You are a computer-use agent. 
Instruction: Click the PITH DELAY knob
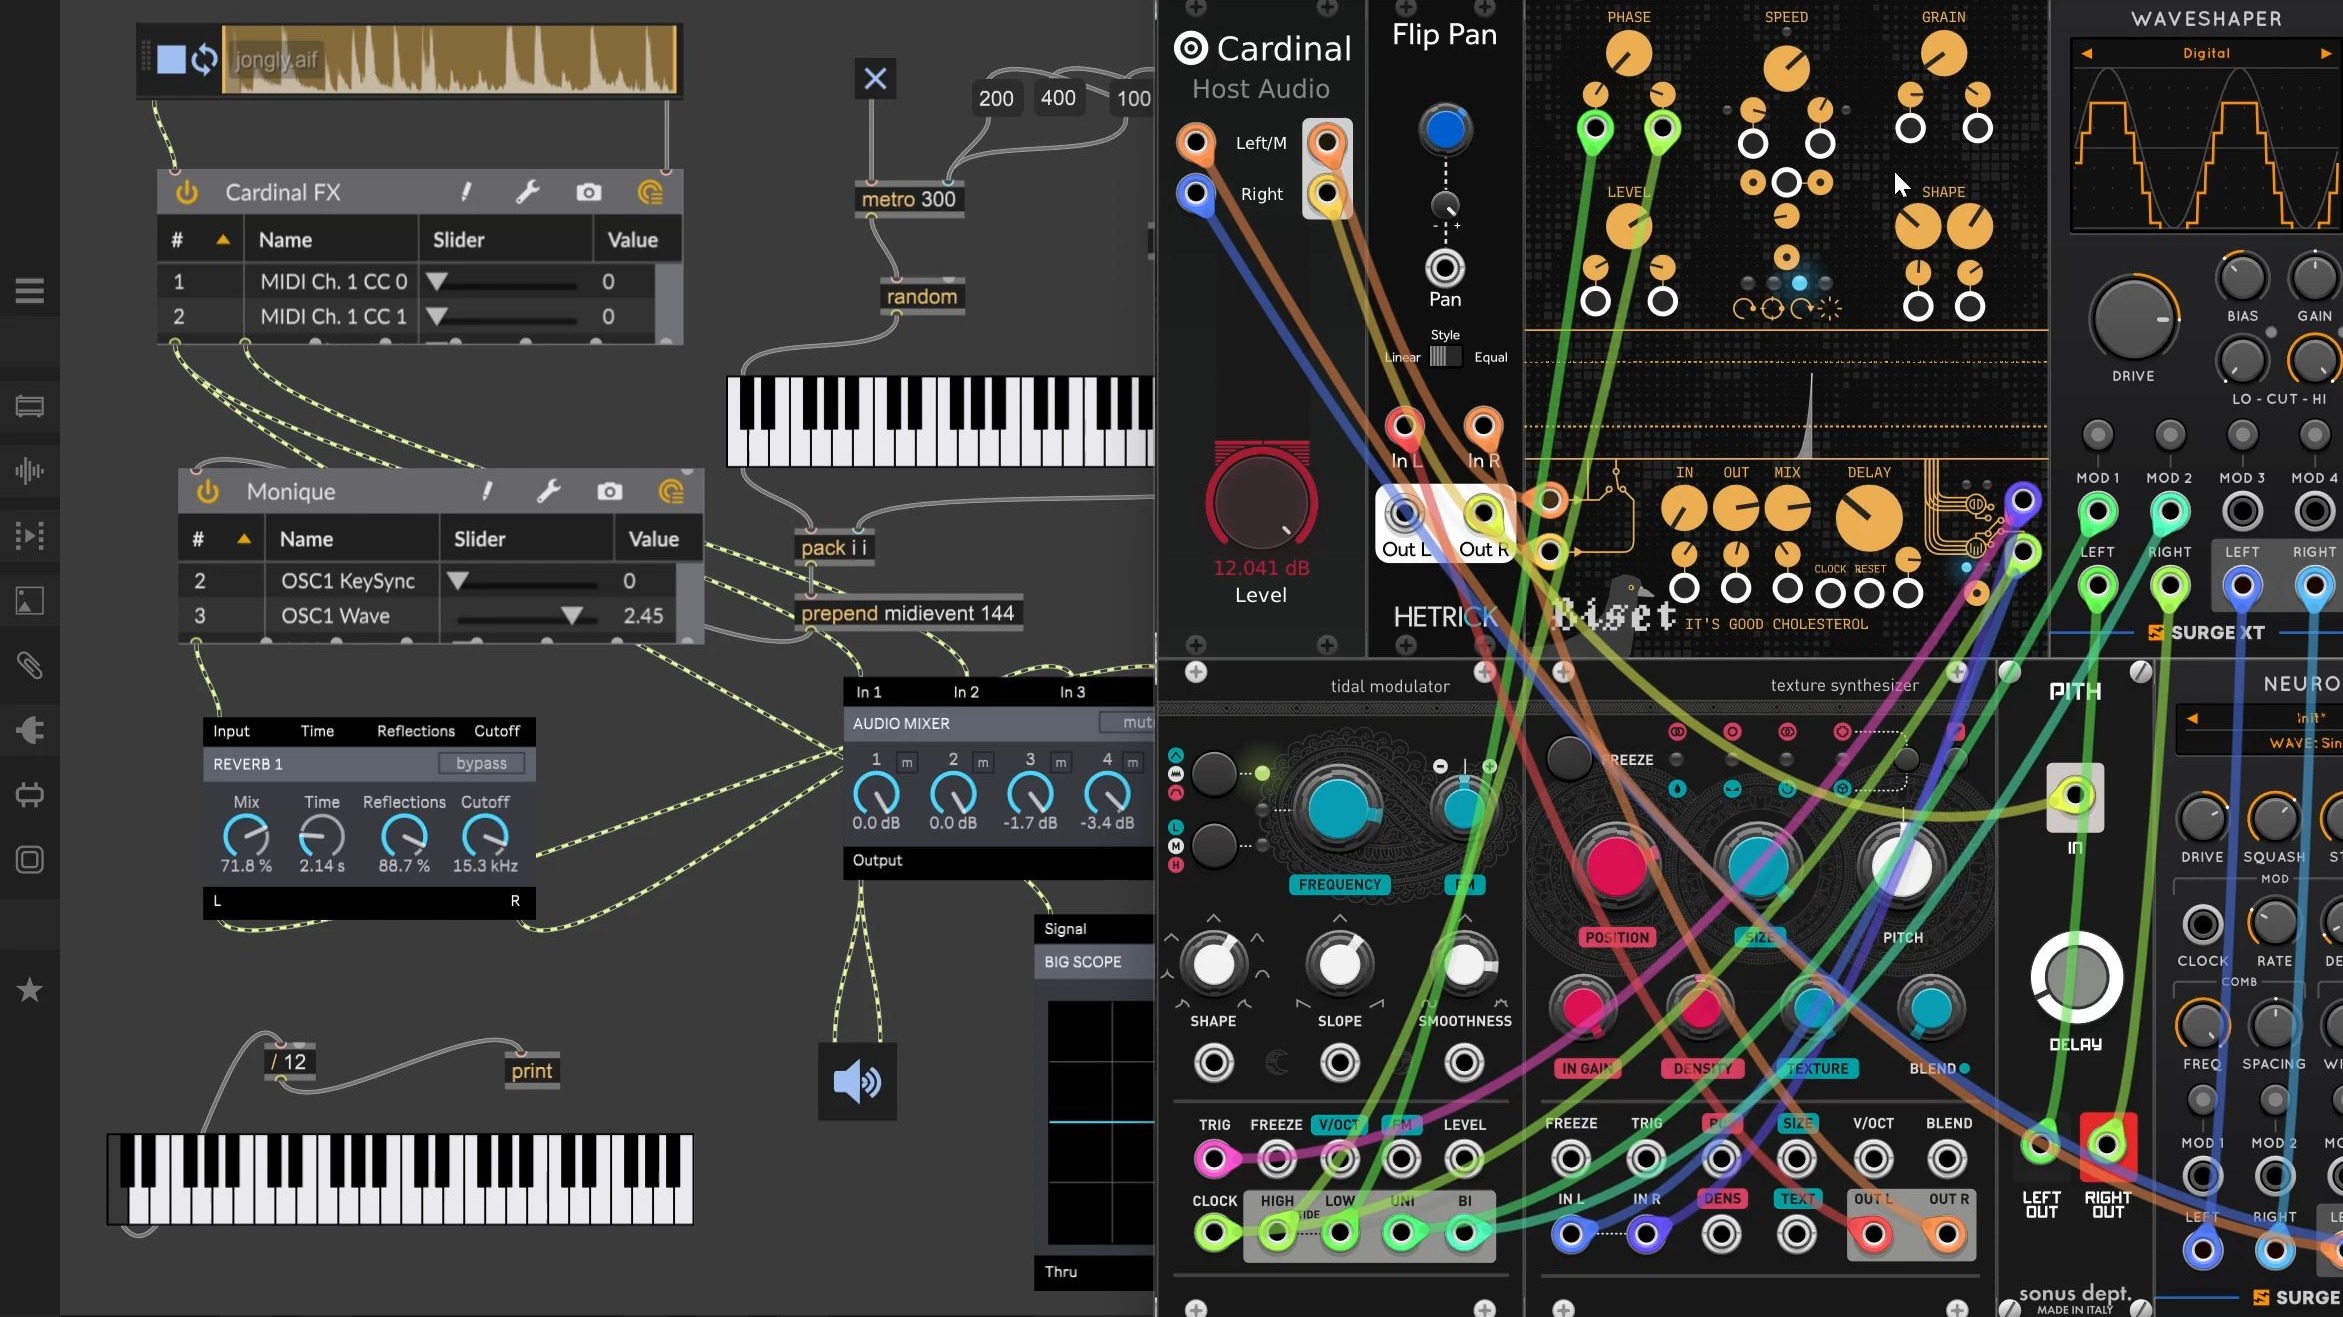click(2076, 977)
